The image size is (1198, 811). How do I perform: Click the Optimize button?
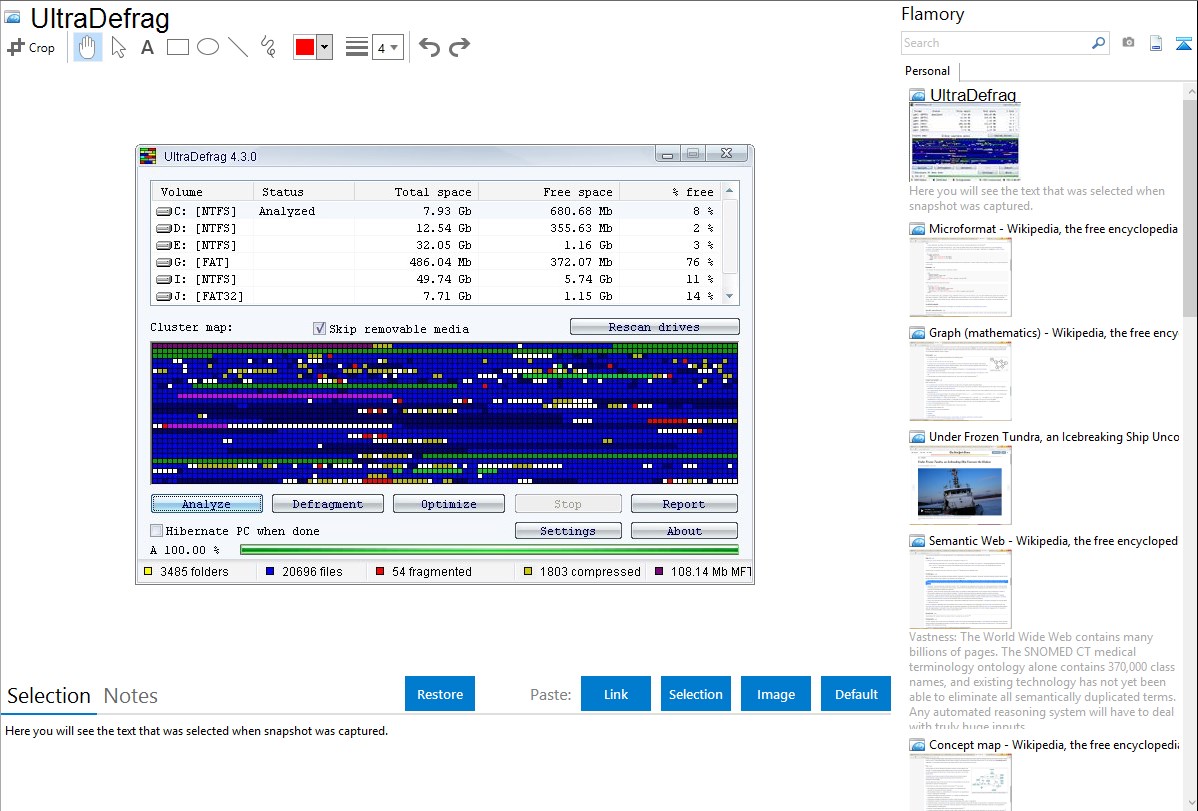[x=448, y=504]
